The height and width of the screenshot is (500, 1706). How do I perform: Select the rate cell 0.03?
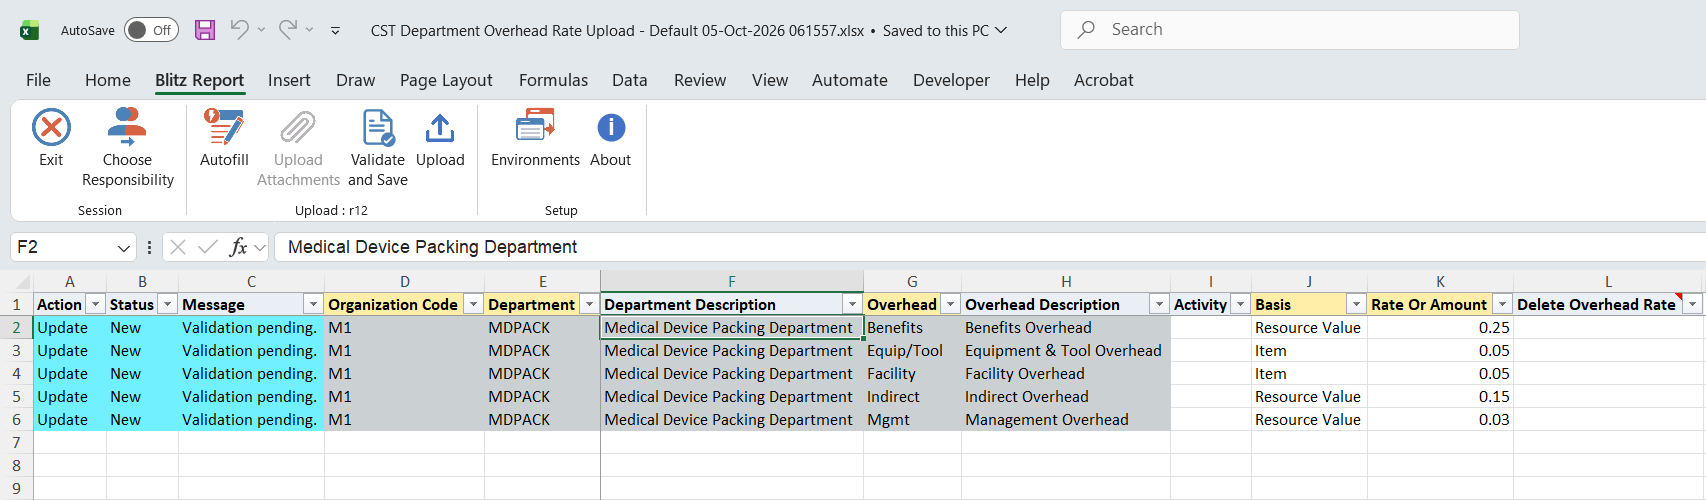pos(1440,420)
